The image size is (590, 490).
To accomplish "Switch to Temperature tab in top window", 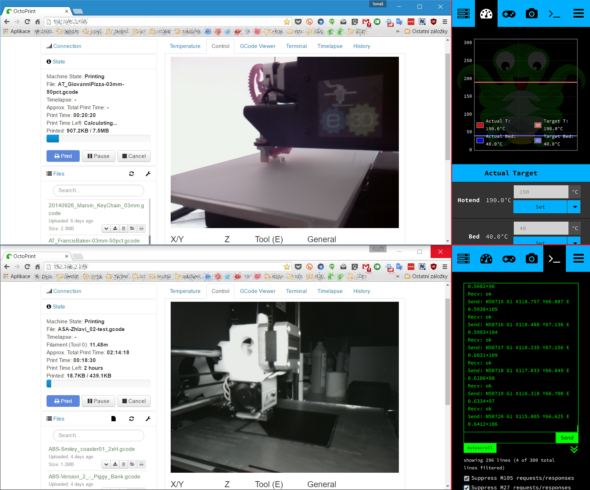I will [x=185, y=46].
